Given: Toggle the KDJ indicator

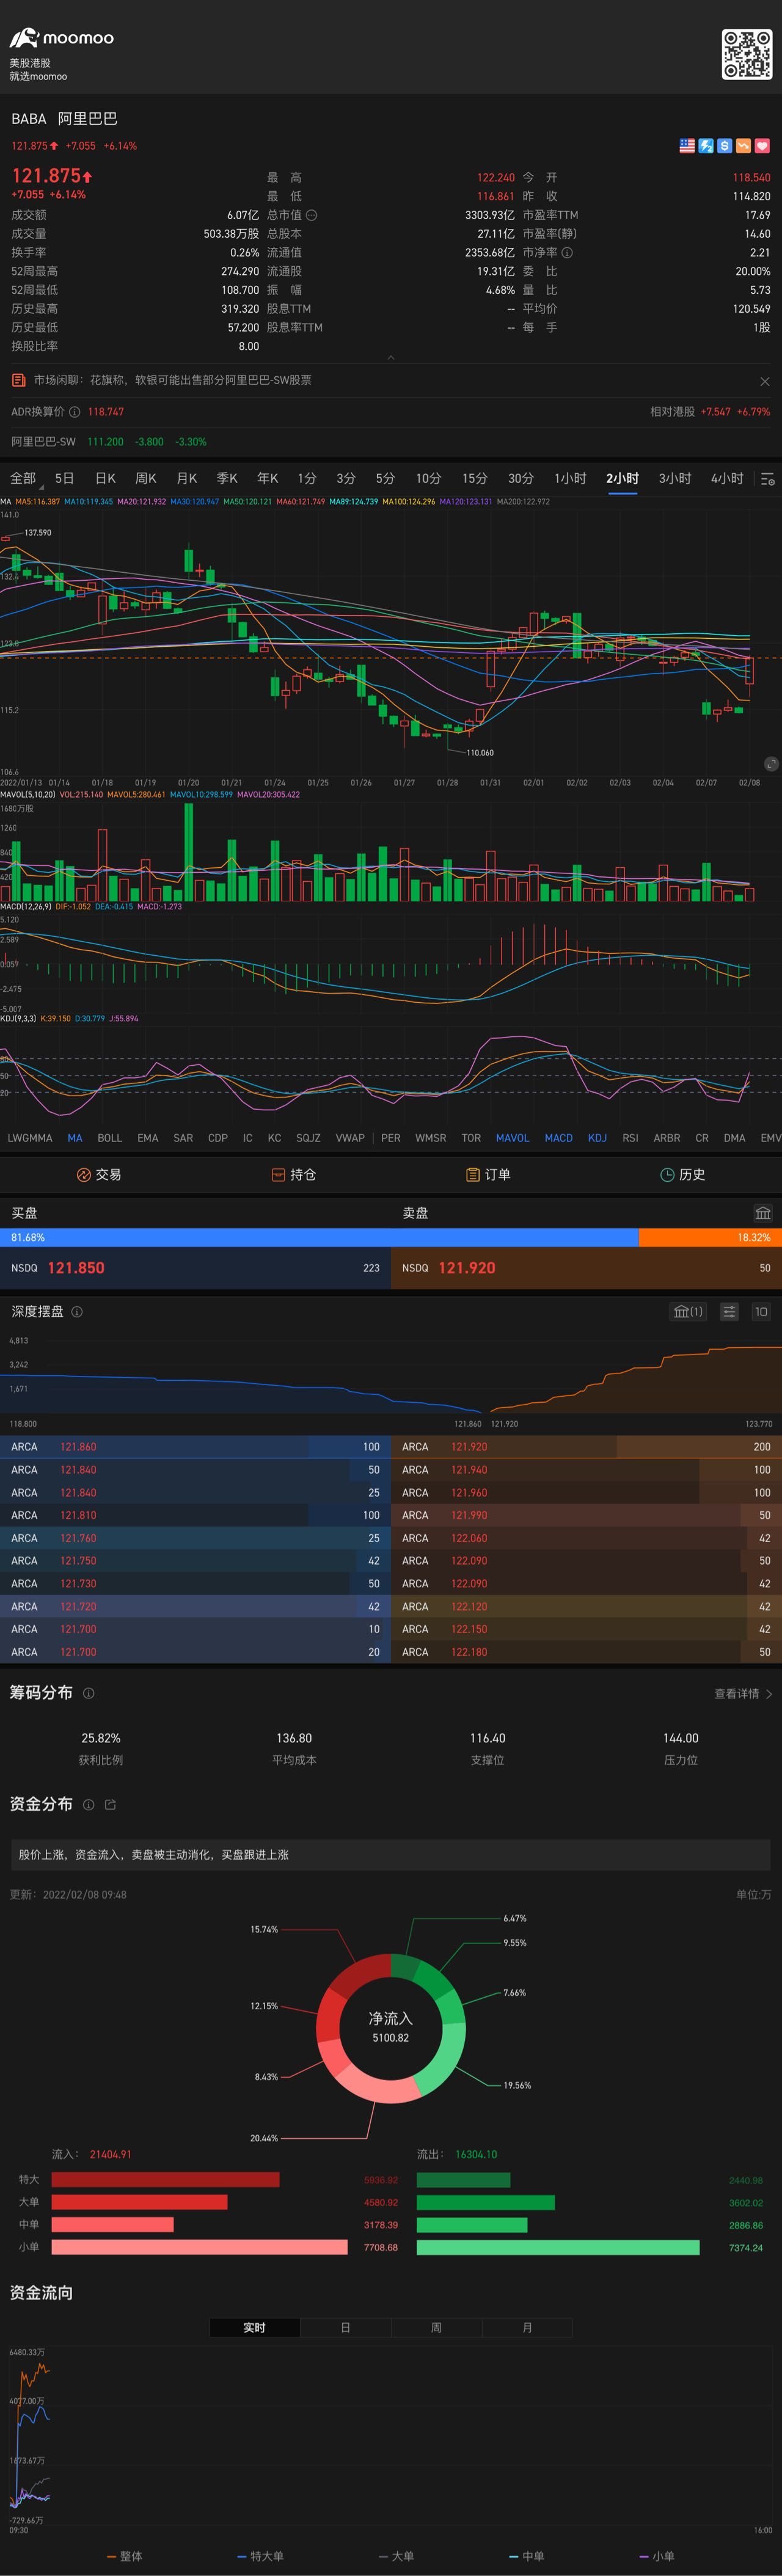Looking at the screenshot, I should tap(597, 1138).
